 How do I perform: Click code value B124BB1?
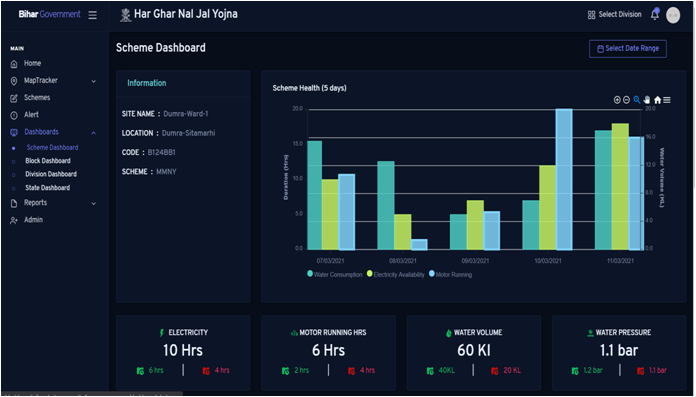[x=162, y=152]
